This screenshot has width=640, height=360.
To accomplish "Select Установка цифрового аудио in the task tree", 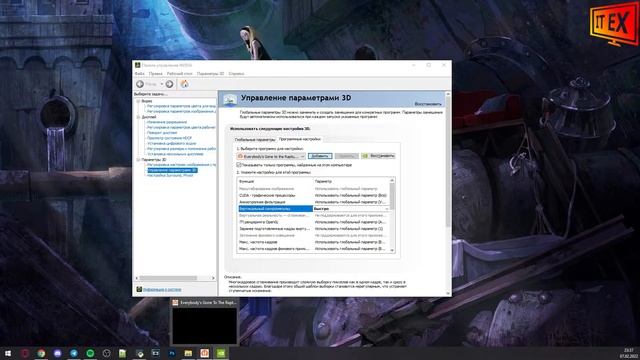I will point(171,143).
